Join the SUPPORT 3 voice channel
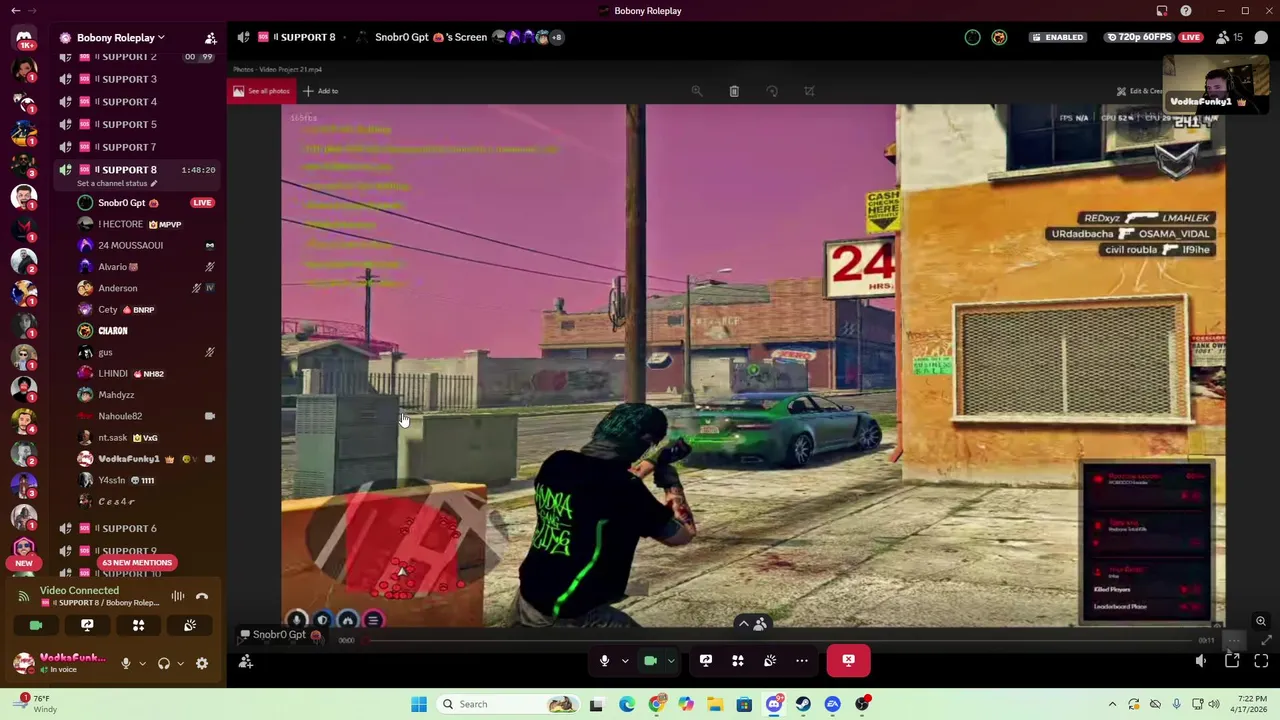The width and height of the screenshot is (1280, 720). click(138, 79)
